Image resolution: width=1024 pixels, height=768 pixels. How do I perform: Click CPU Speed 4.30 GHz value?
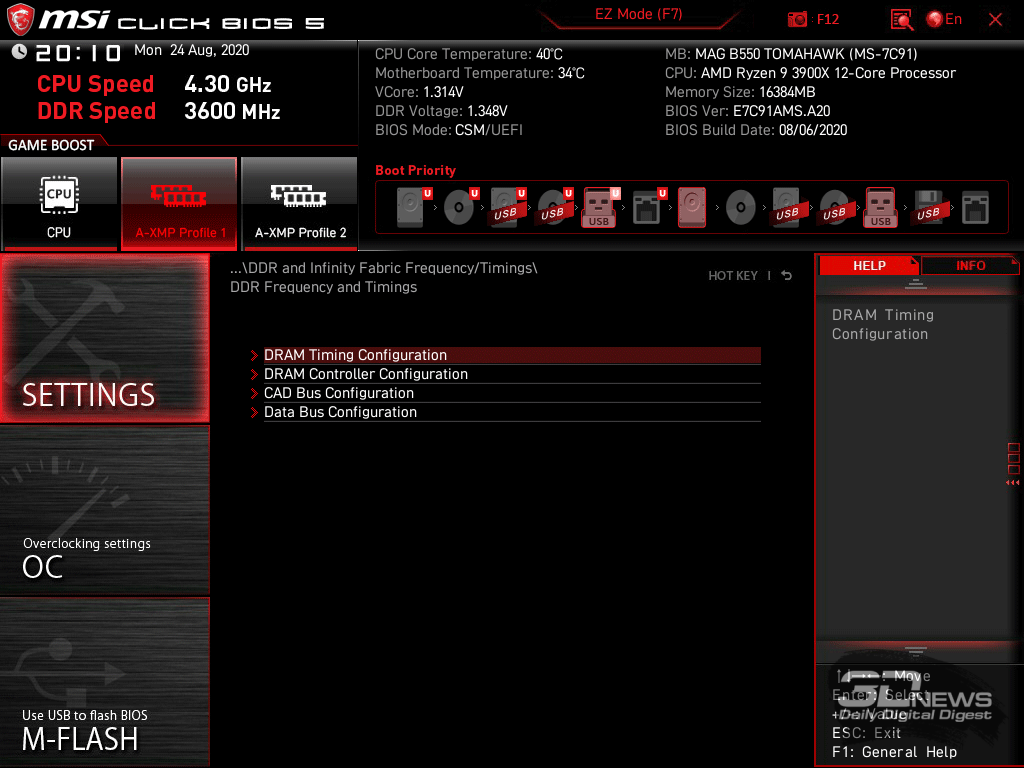[x=227, y=84]
